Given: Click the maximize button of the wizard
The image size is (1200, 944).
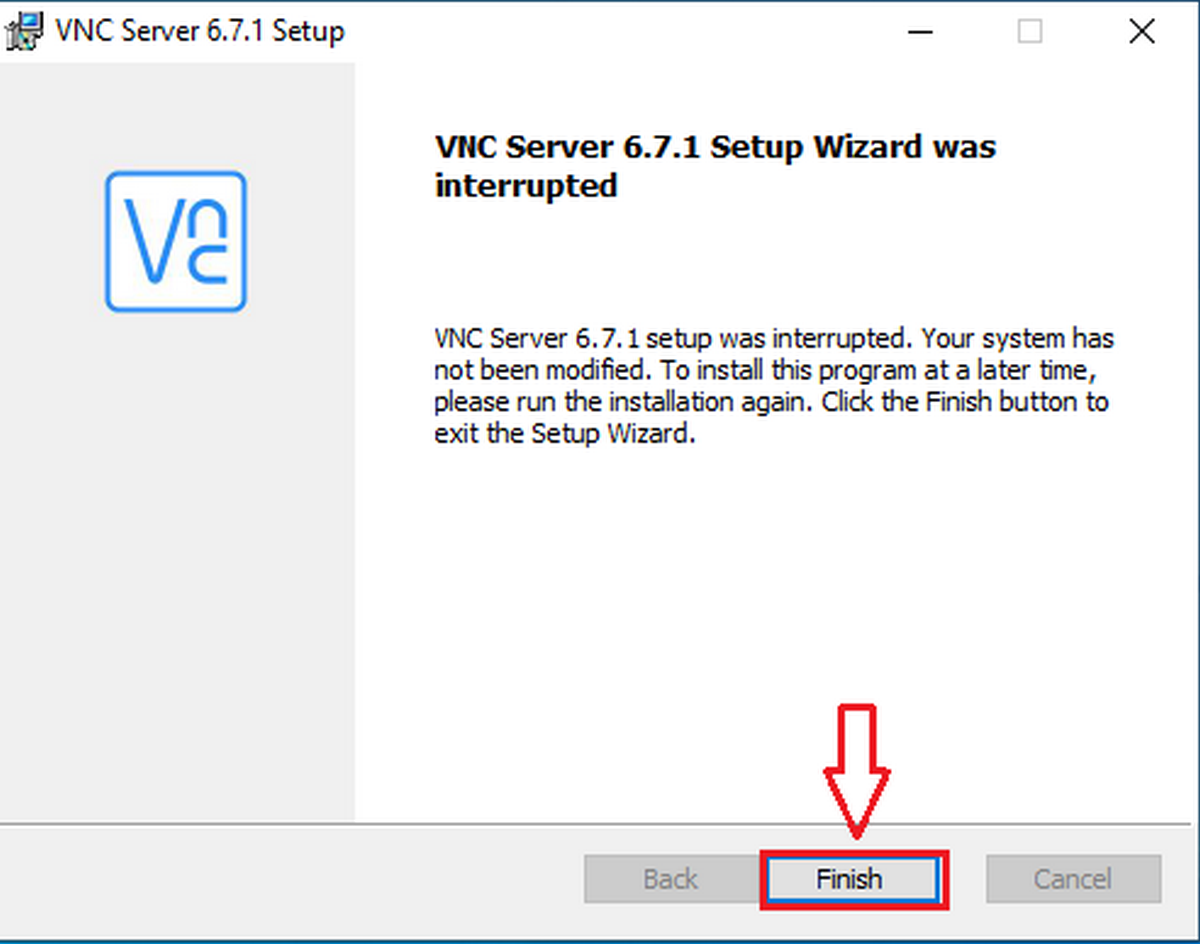Looking at the screenshot, I should [1029, 31].
